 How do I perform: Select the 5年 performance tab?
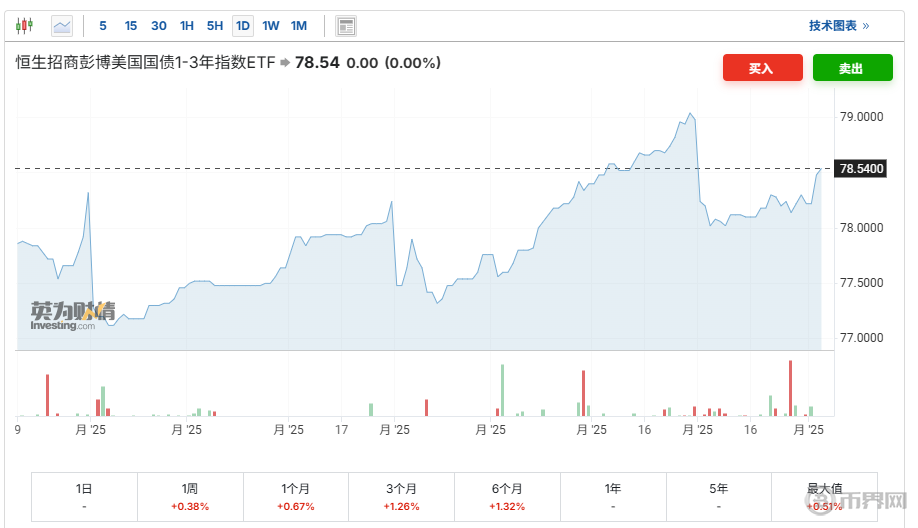718,497
